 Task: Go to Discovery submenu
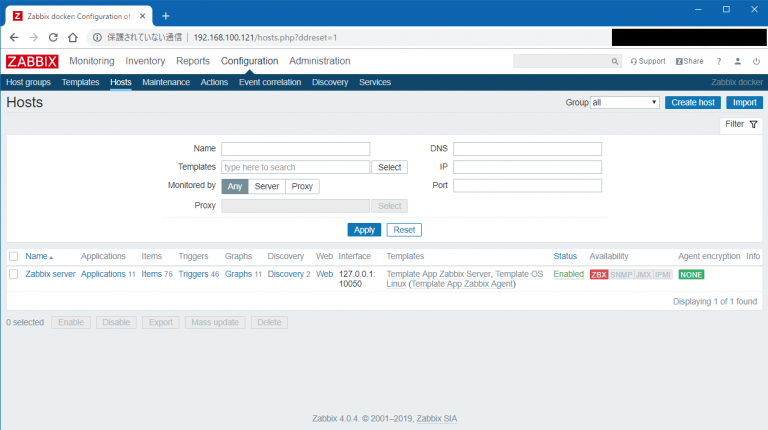click(330, 82)
